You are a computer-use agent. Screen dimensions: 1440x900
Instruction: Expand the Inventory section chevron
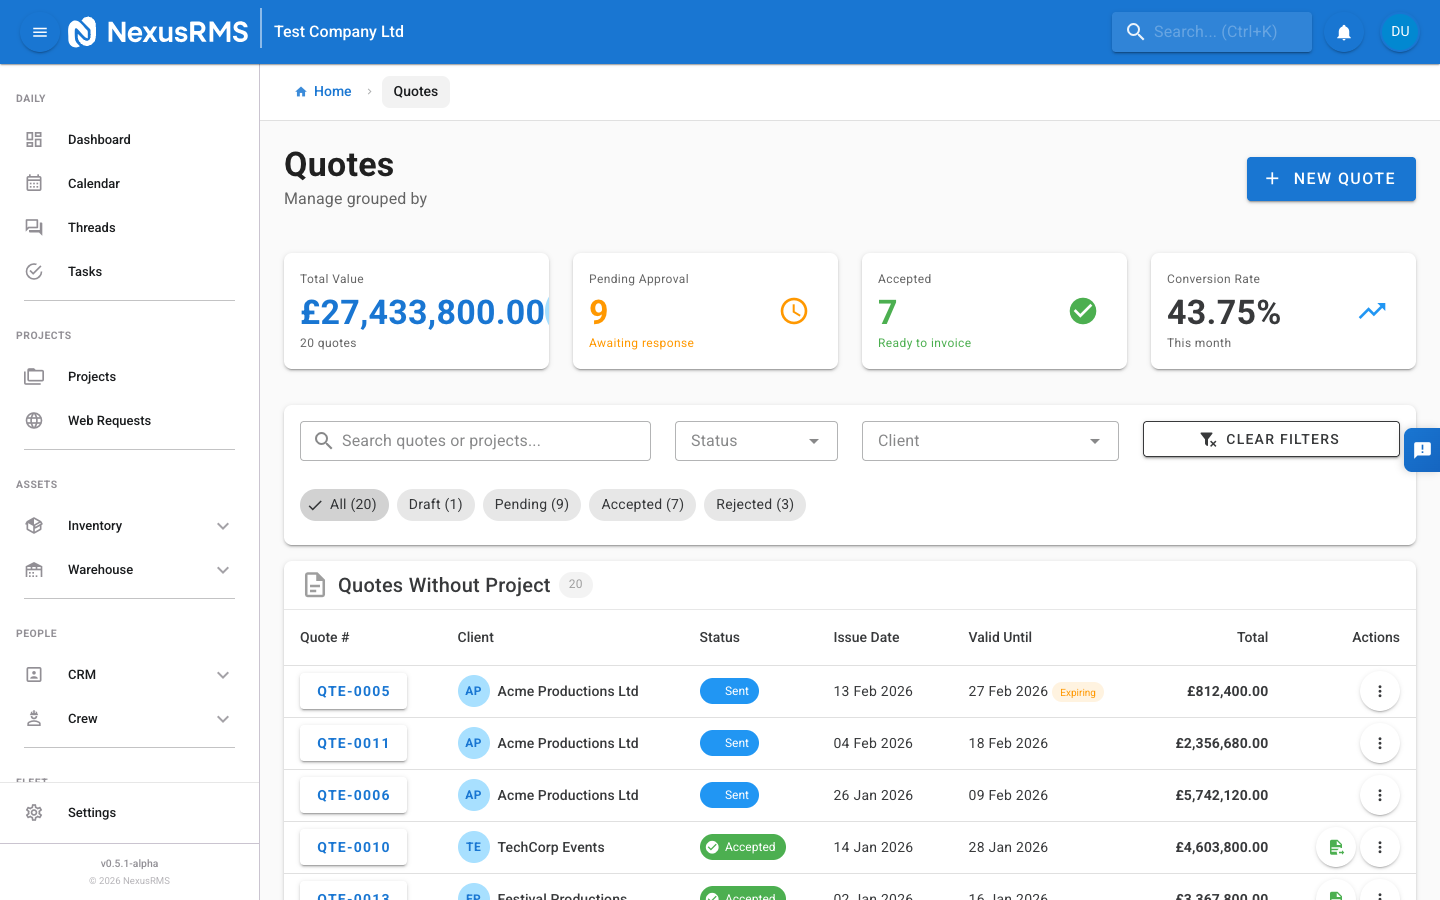point(222,525)
